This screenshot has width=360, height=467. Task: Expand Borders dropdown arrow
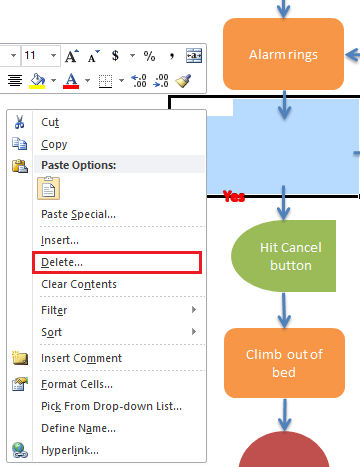click(x=121, y=81)
